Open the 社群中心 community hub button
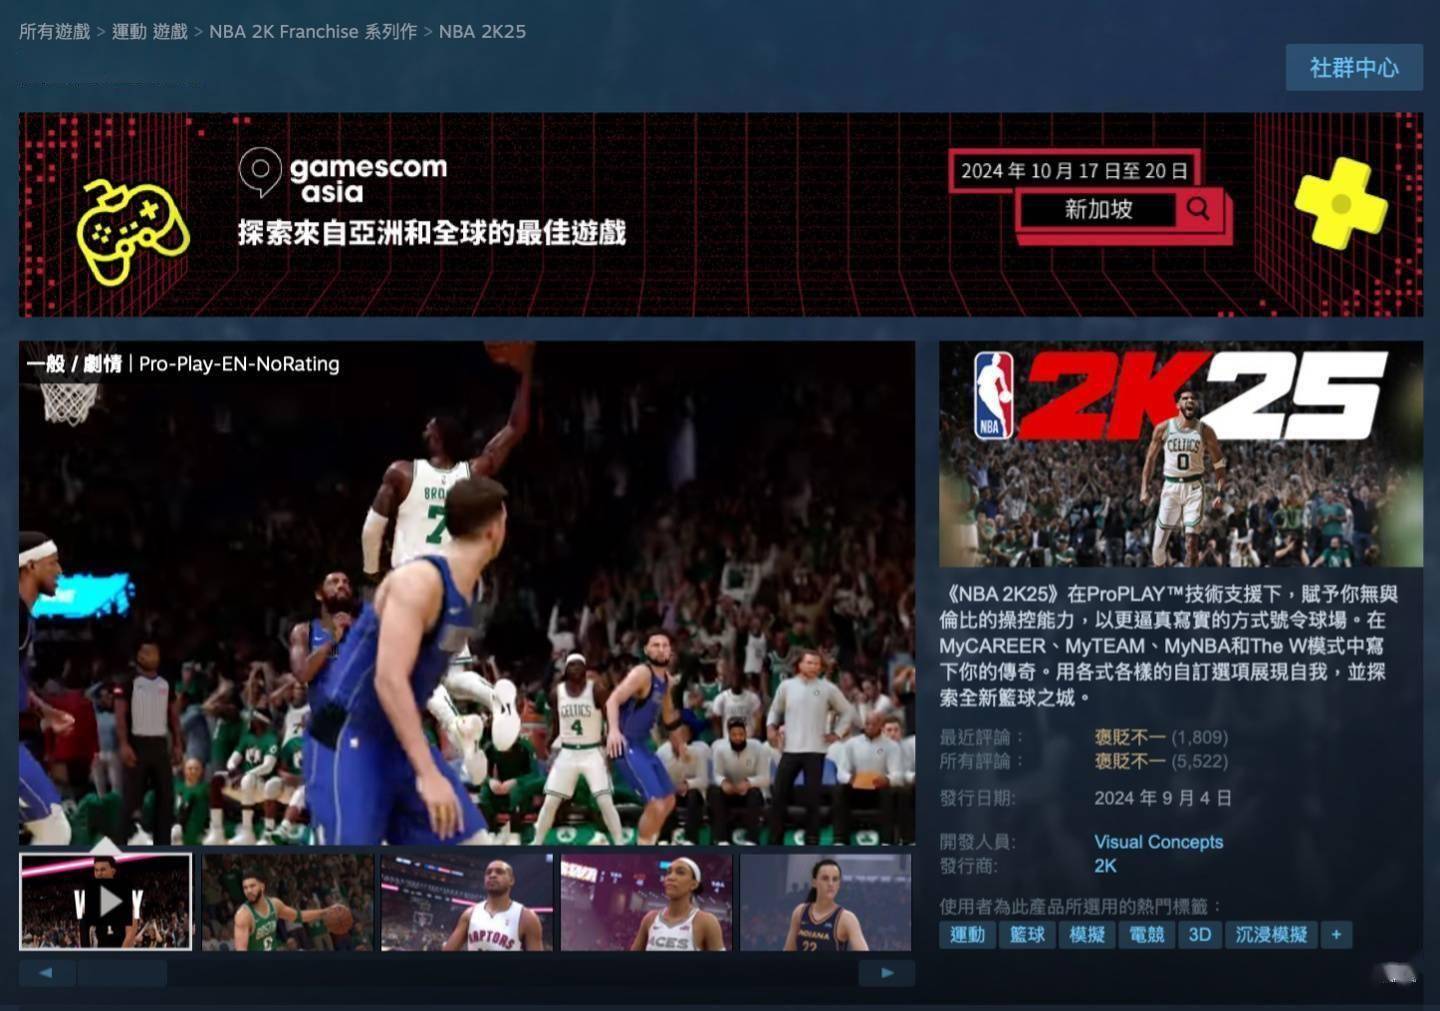Viewport: 1440px width, 1011px height. coord(1354,67)
